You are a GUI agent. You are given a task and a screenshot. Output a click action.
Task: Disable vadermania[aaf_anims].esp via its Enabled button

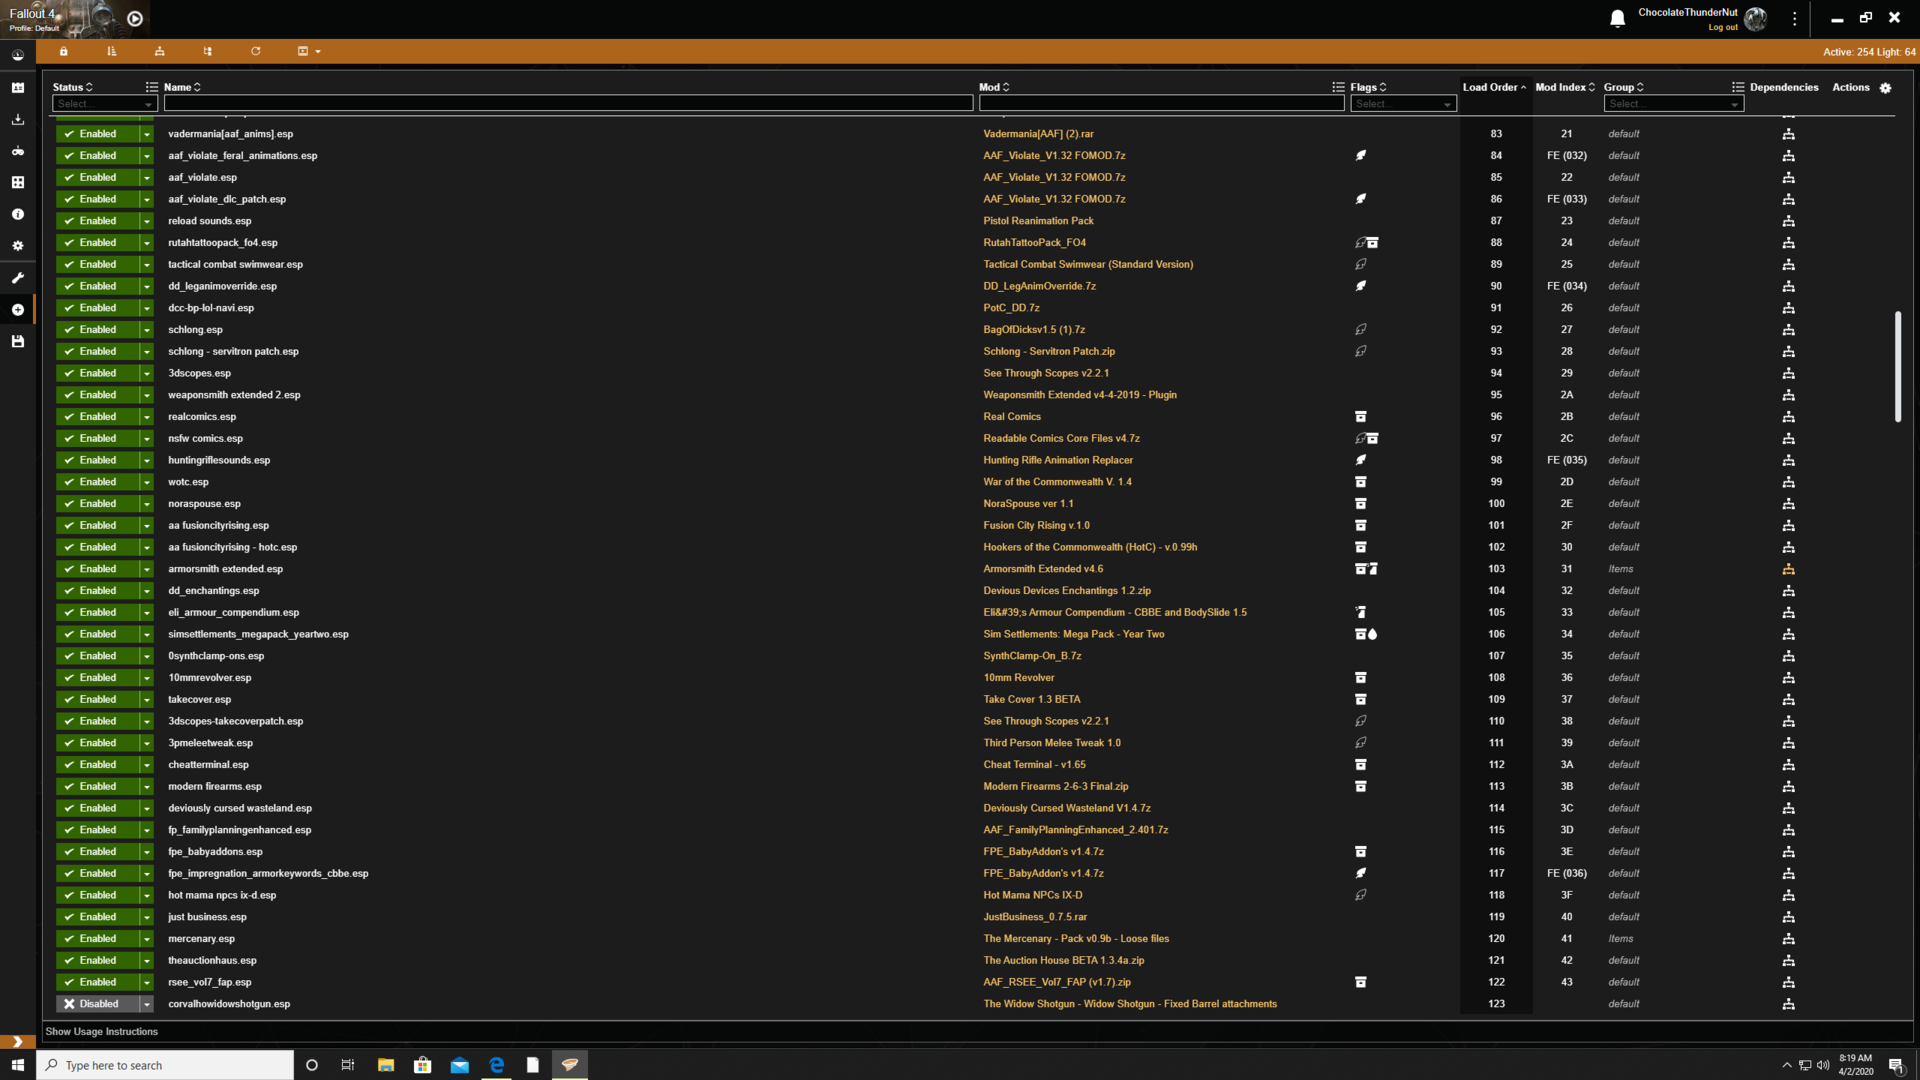97,134
